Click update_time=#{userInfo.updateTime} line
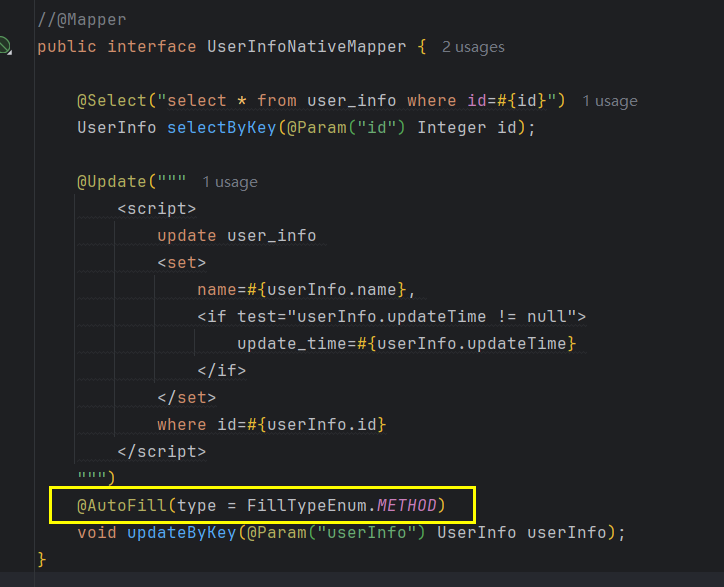724x587 pixels. [x=406, y=344]
